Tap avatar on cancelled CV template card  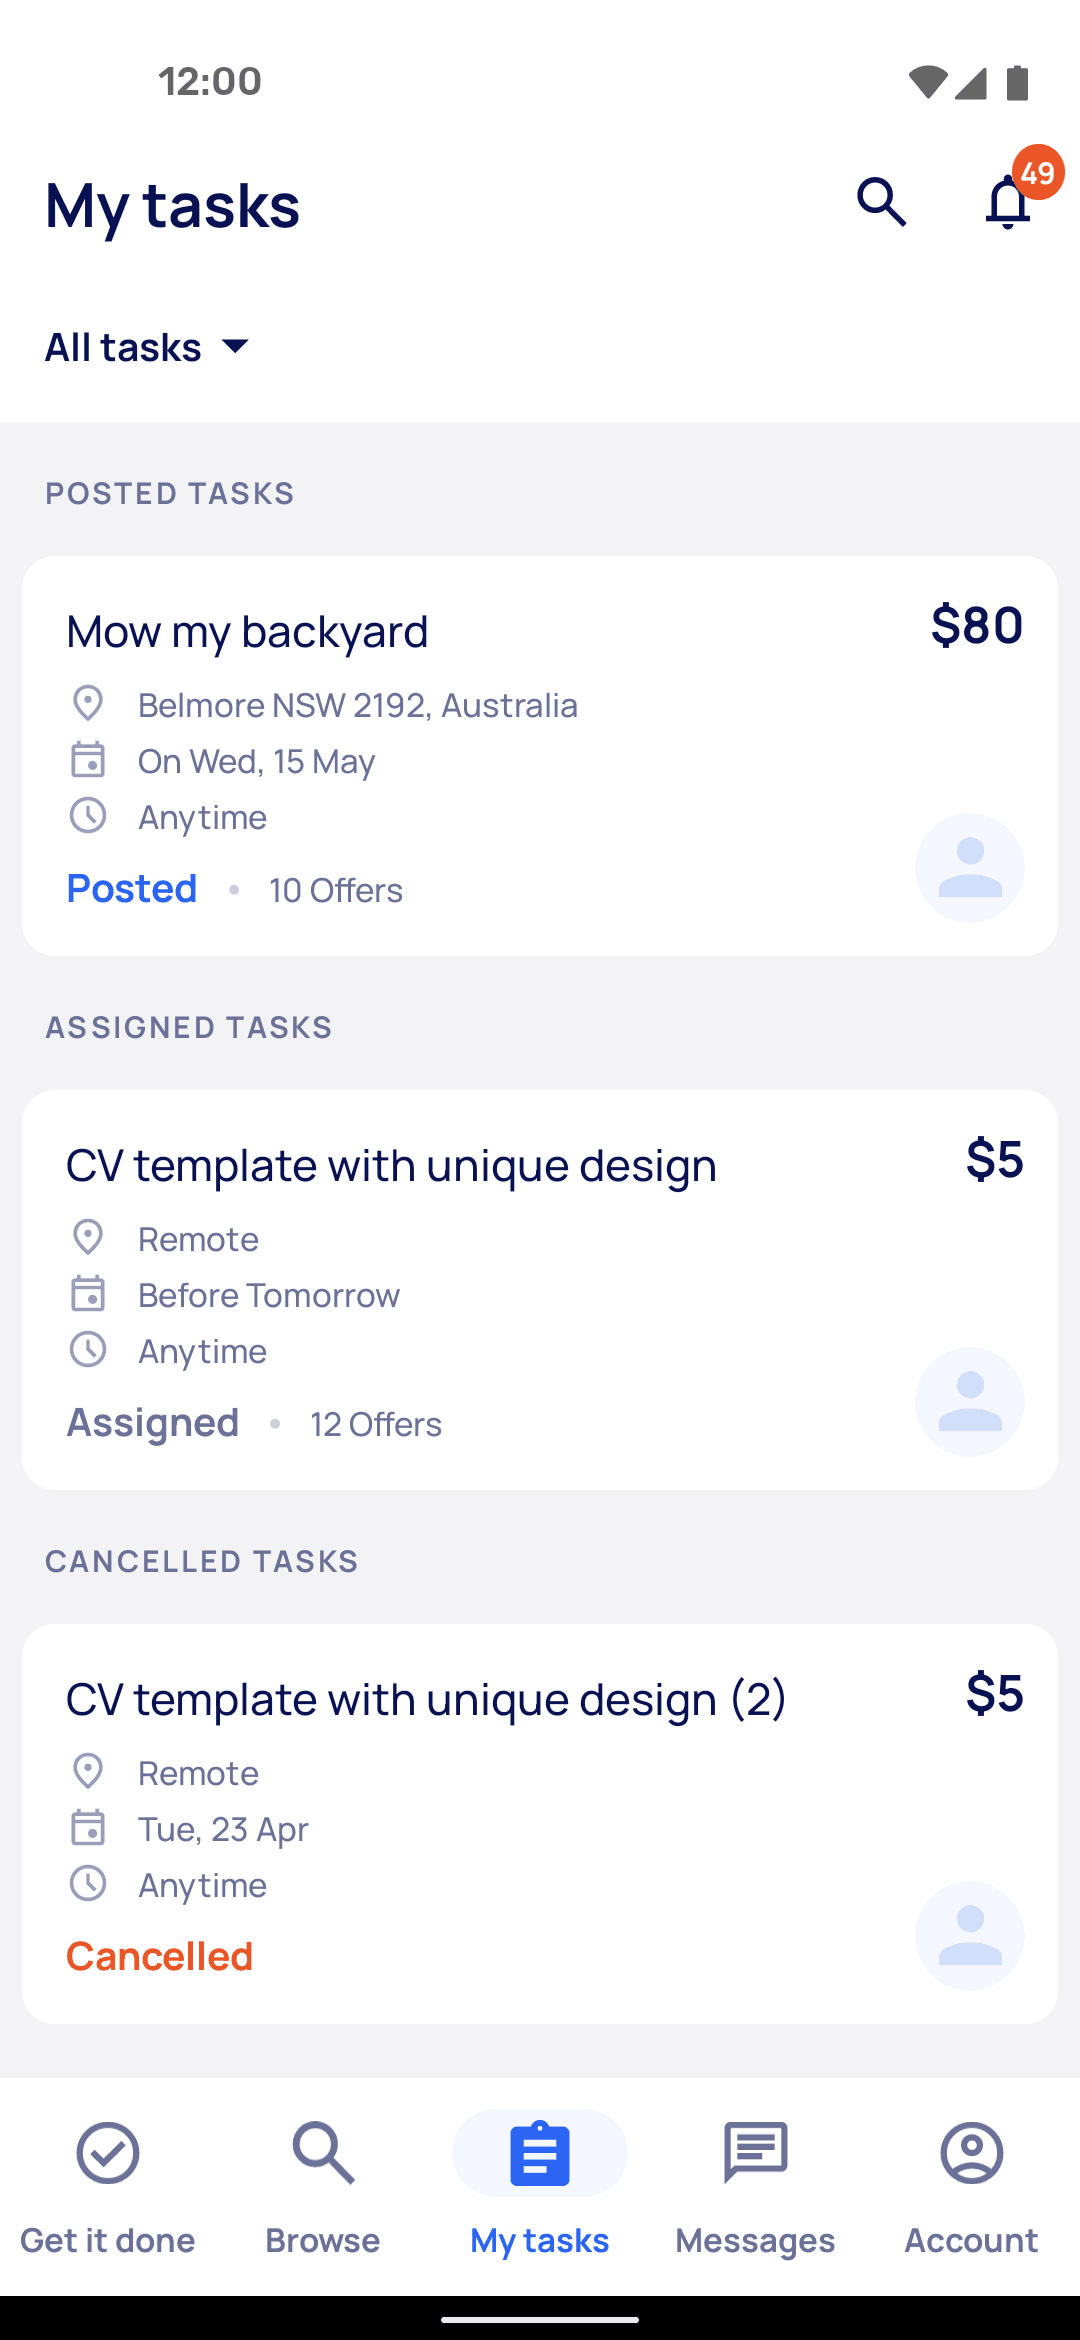coord(970,1935)
